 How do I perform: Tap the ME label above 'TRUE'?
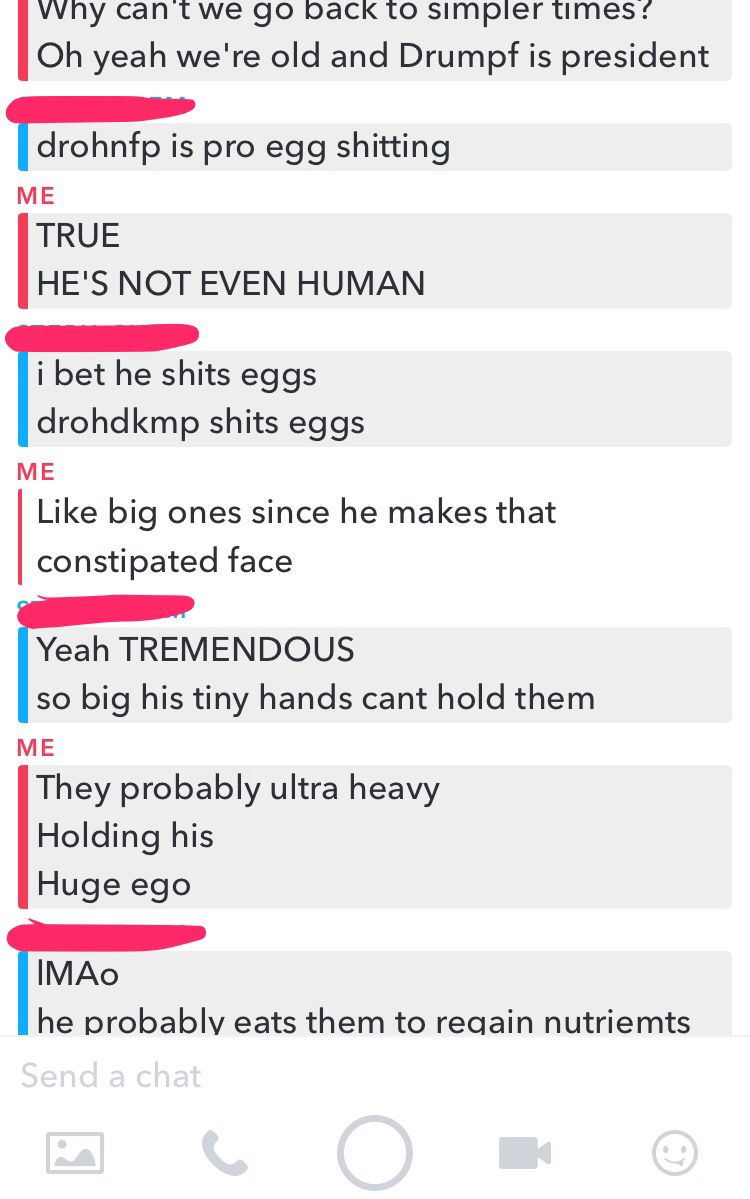click(36, 196)
